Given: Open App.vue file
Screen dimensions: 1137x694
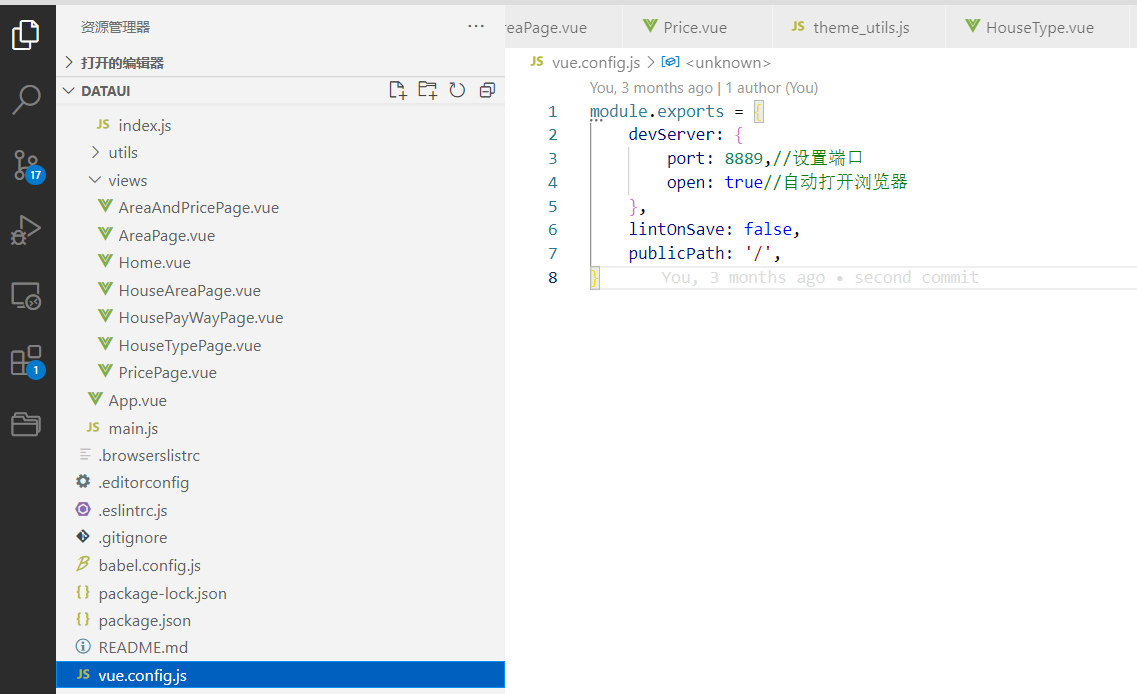Looking at the screenshot, I should coord(281,400).
